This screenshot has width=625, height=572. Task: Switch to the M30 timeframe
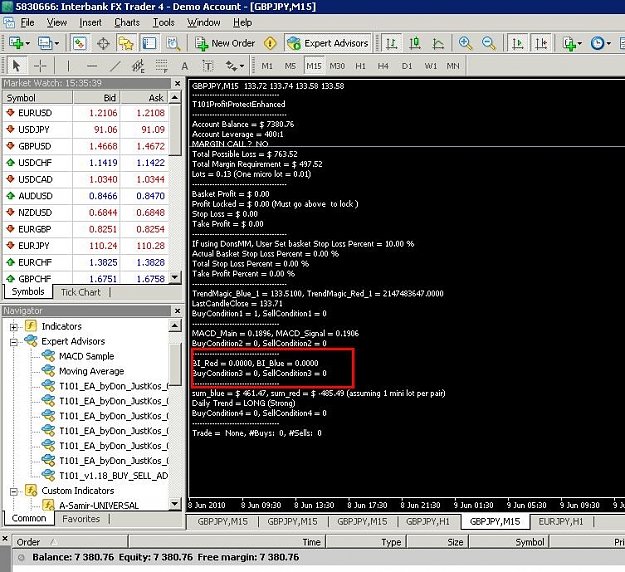point(337,66)
